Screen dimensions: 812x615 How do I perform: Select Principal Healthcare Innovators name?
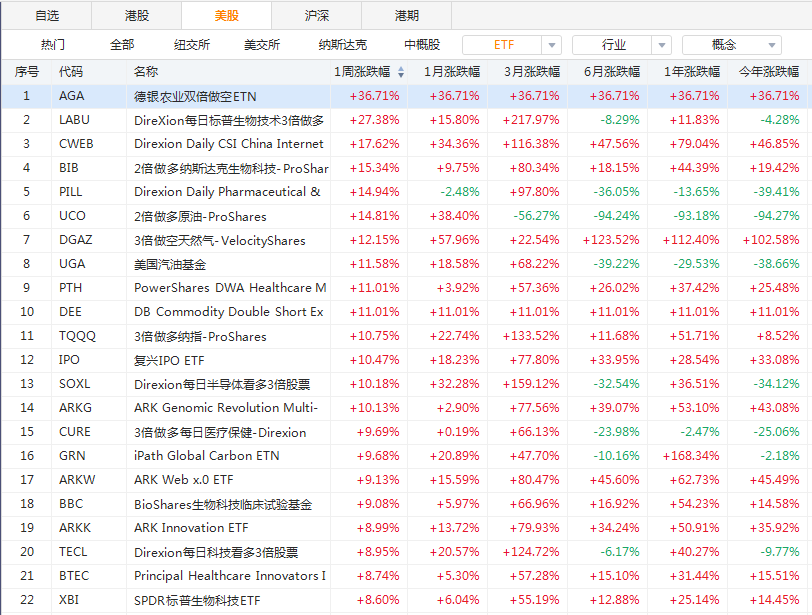tap(230, 576)
